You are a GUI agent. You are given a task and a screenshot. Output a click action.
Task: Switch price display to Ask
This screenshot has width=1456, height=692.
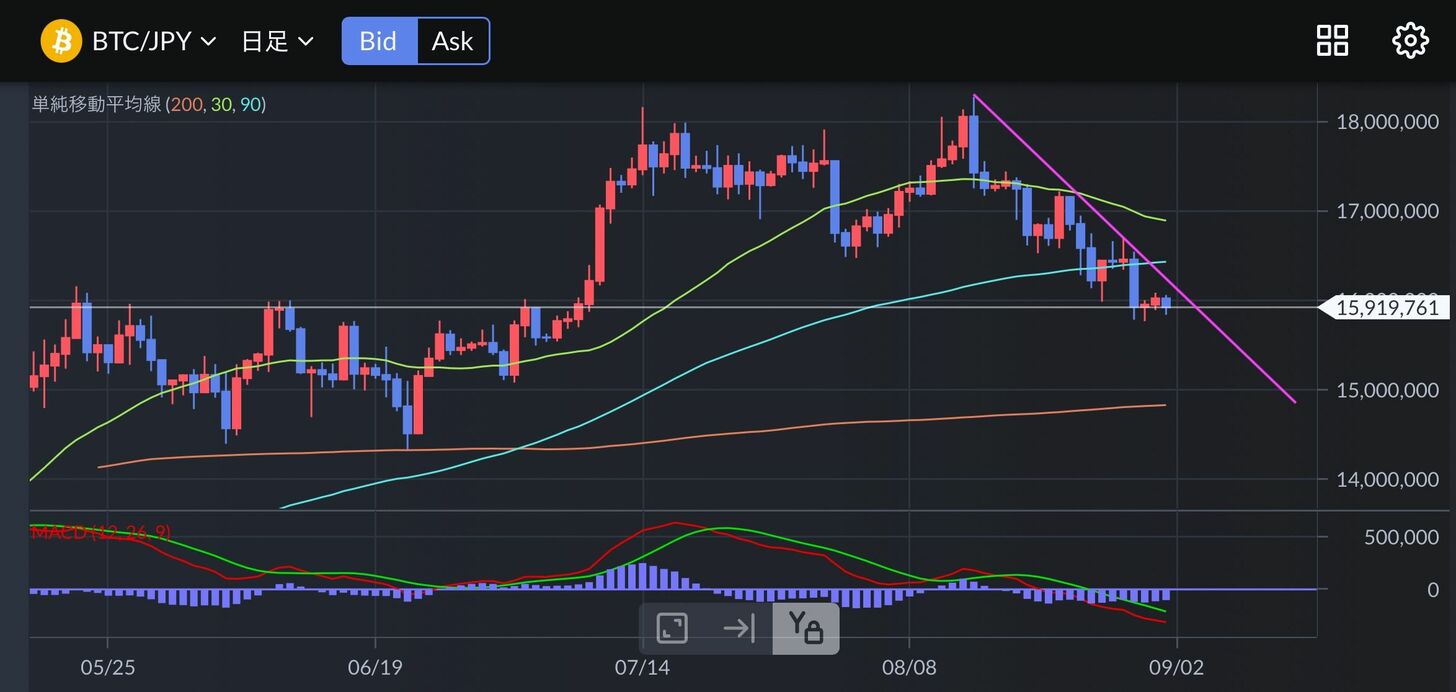tap(452, 41)
